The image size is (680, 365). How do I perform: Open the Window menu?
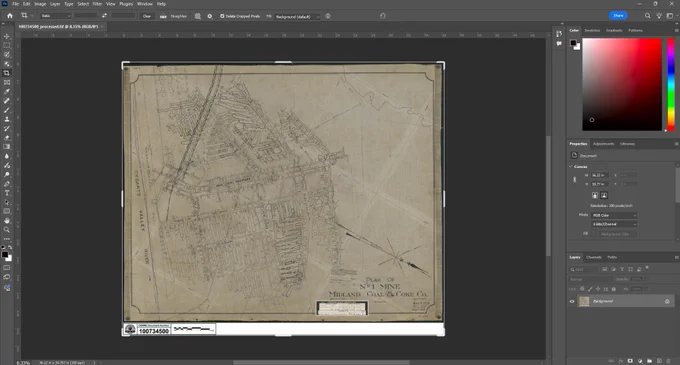[x=144, y=4]
